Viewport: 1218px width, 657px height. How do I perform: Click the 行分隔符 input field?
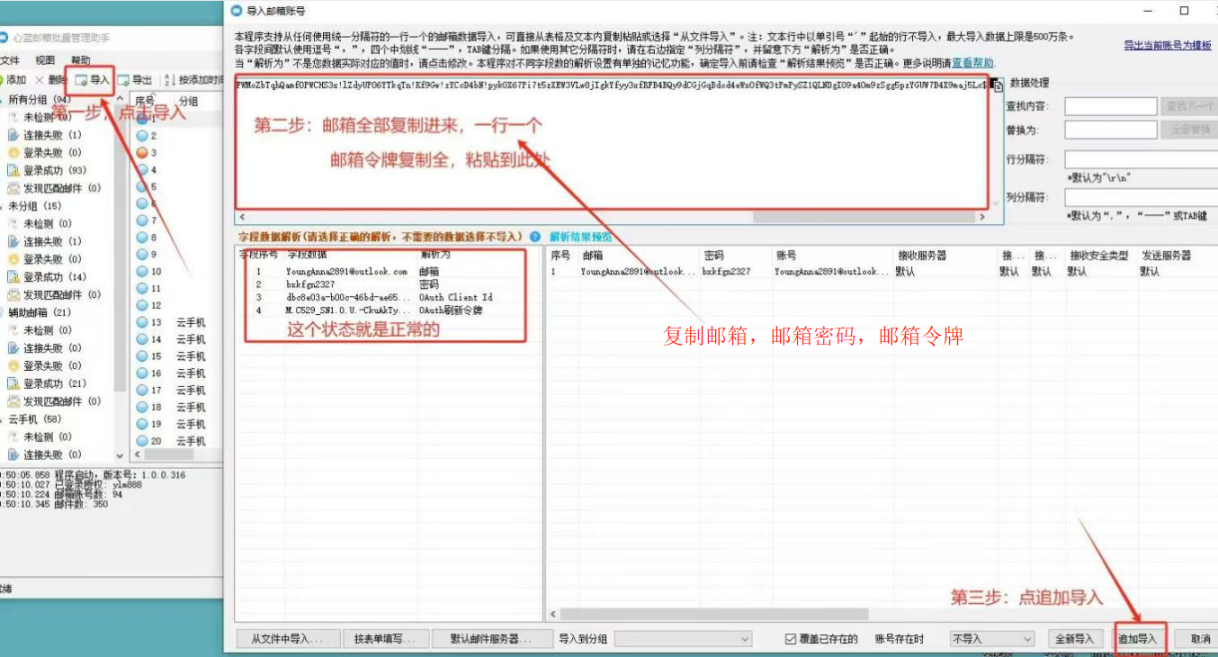point(1141,160)
